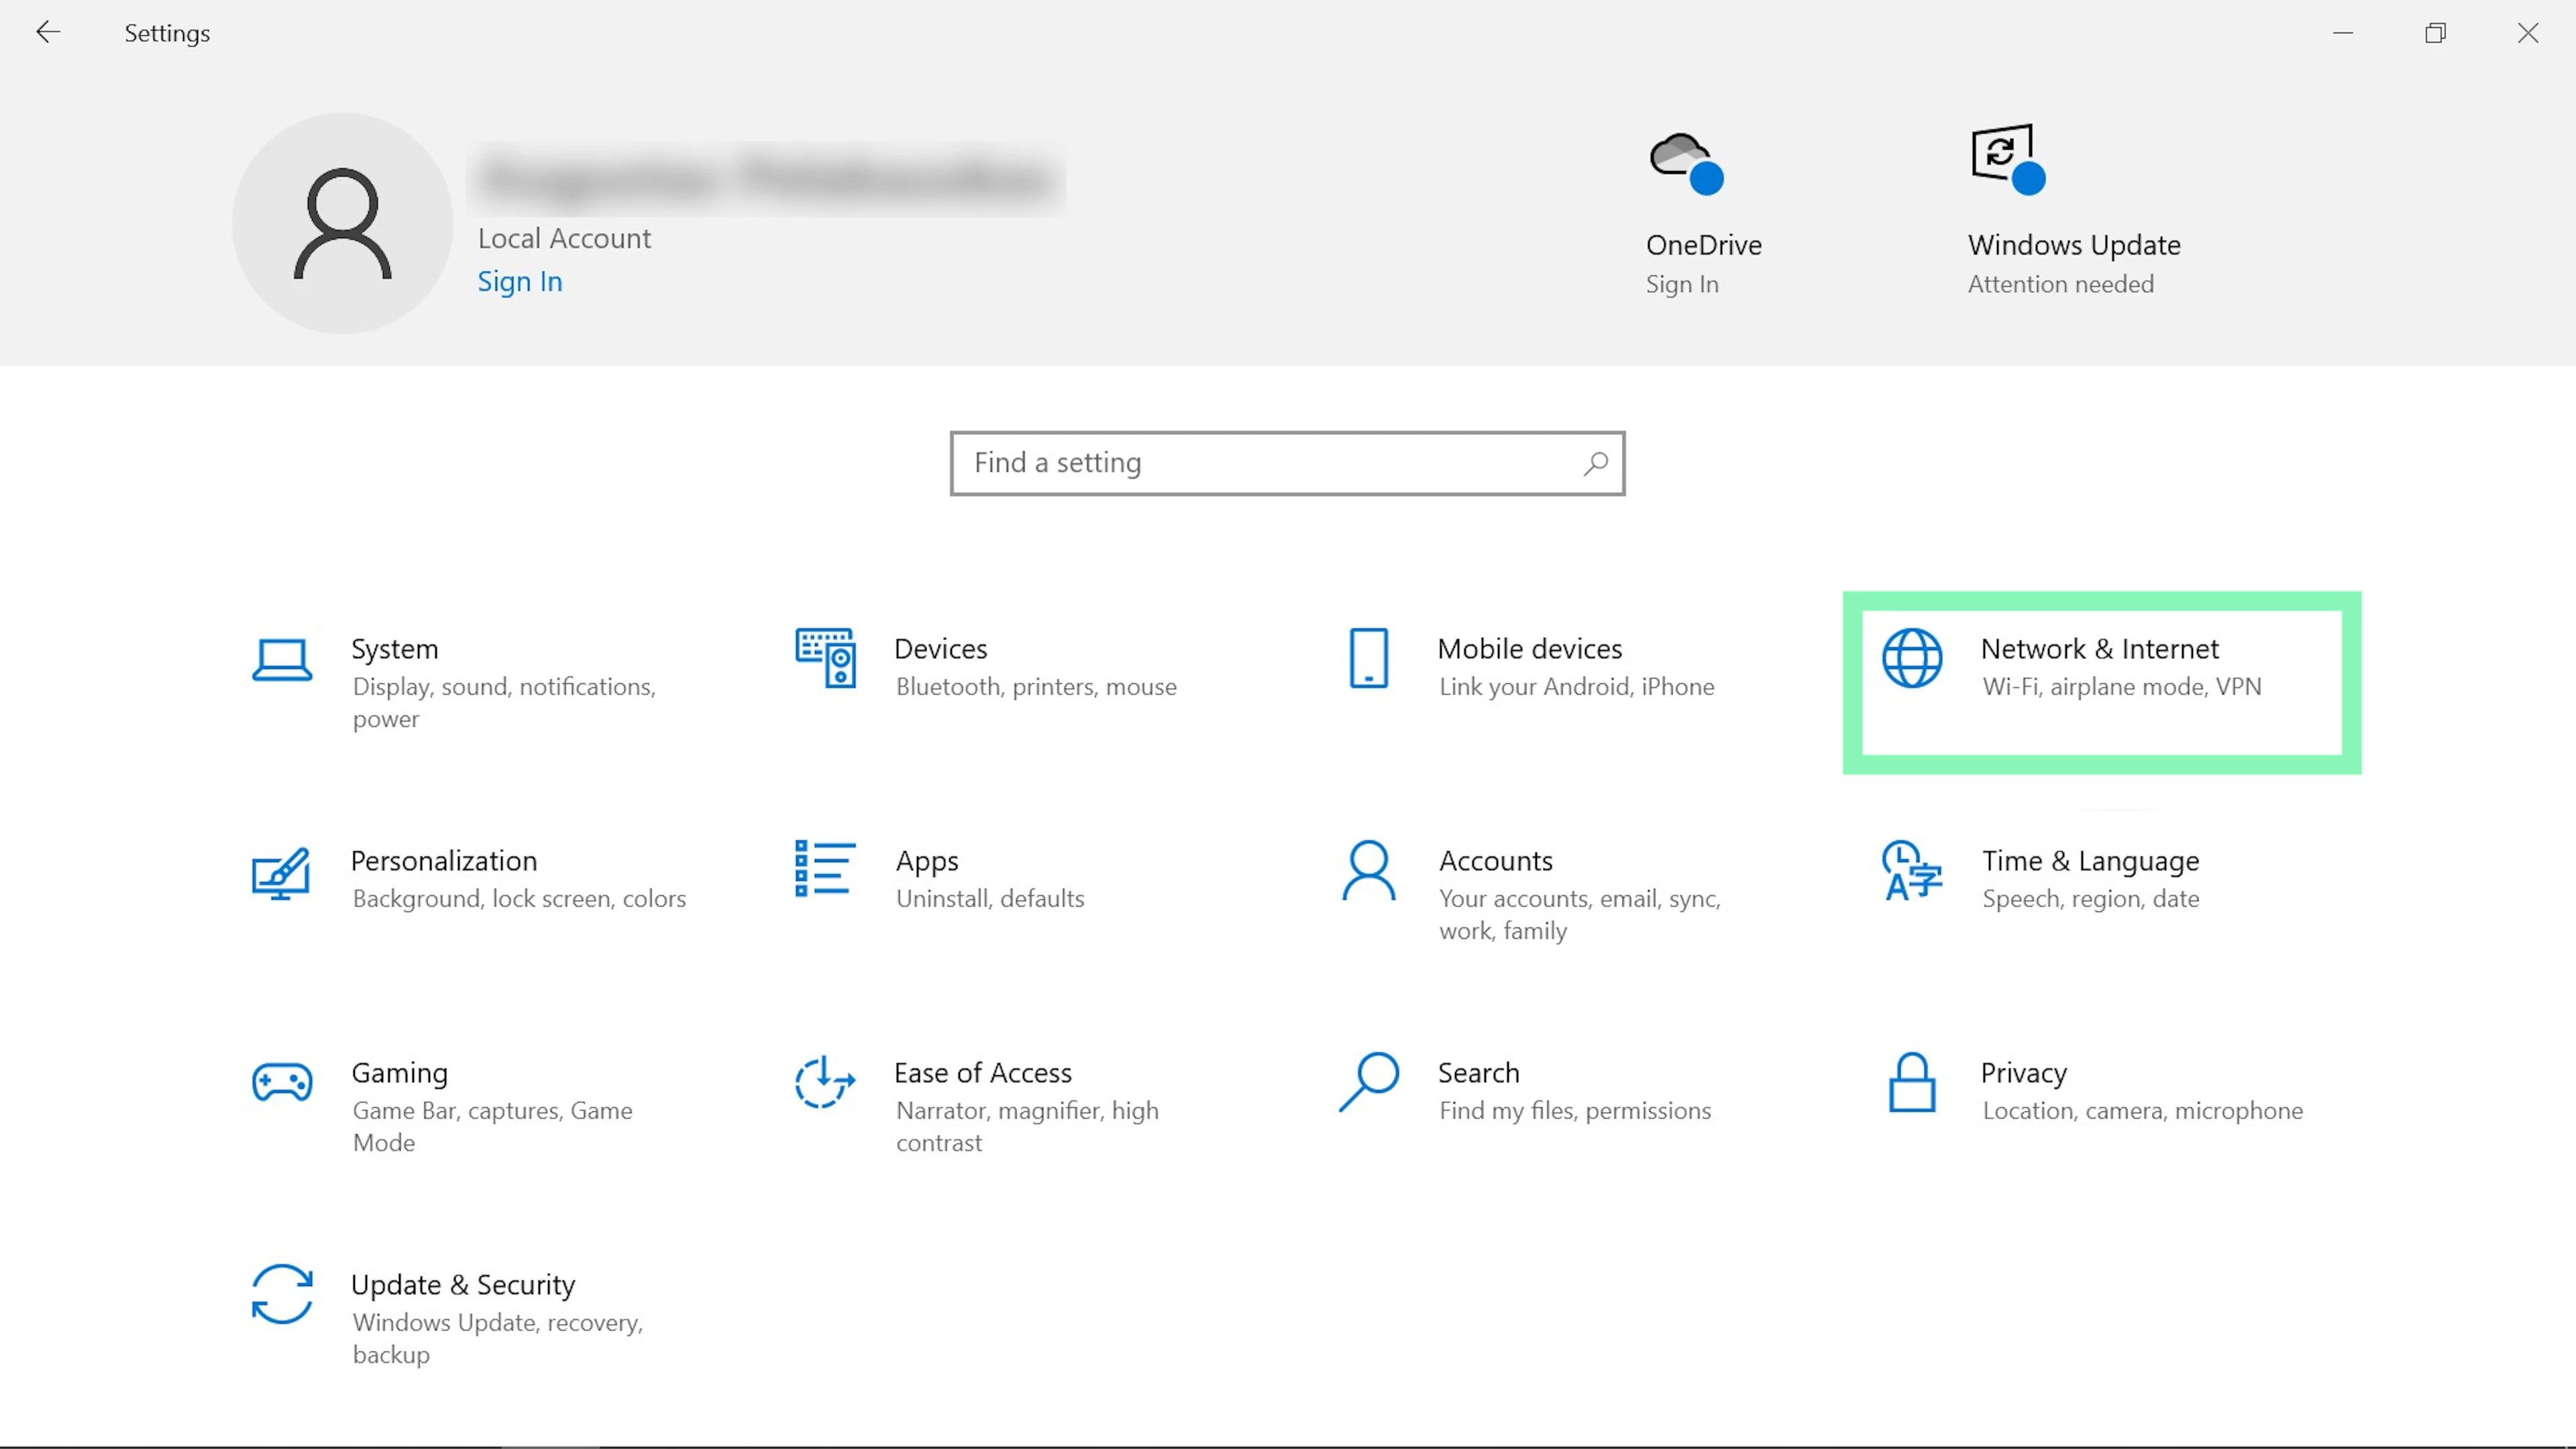Click the Gaming category title
The image size is (2576, 1449).
pyautogui.click(x=399, y=1073)
